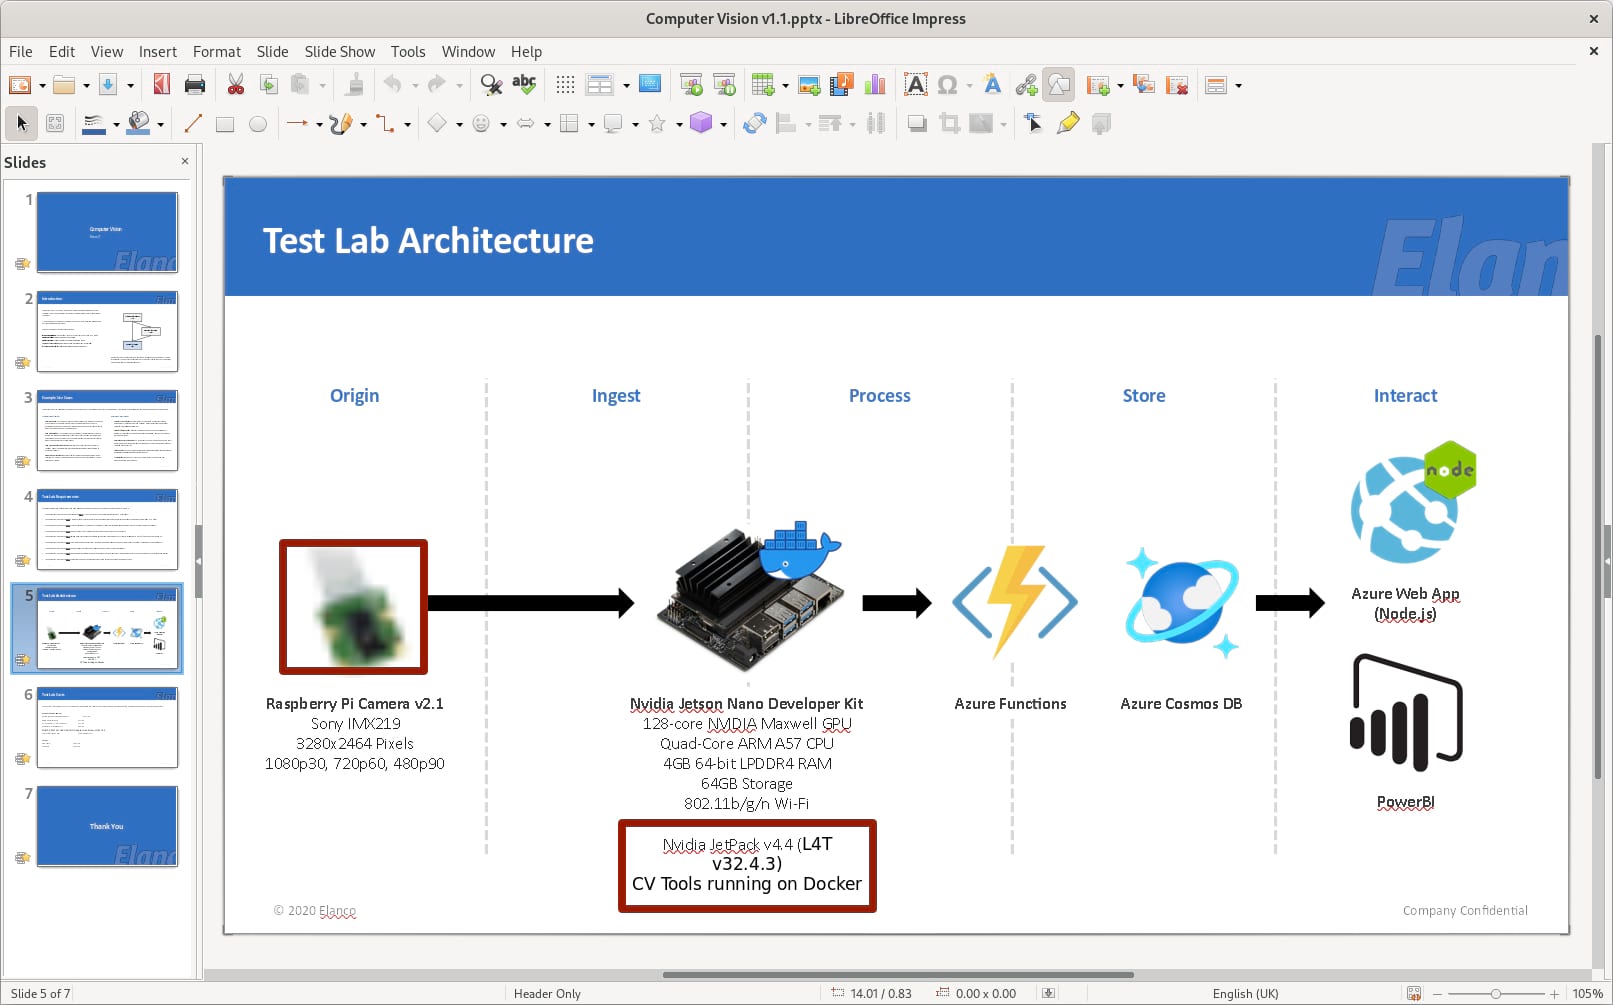Click the Ingest column heading

(616, 396)
